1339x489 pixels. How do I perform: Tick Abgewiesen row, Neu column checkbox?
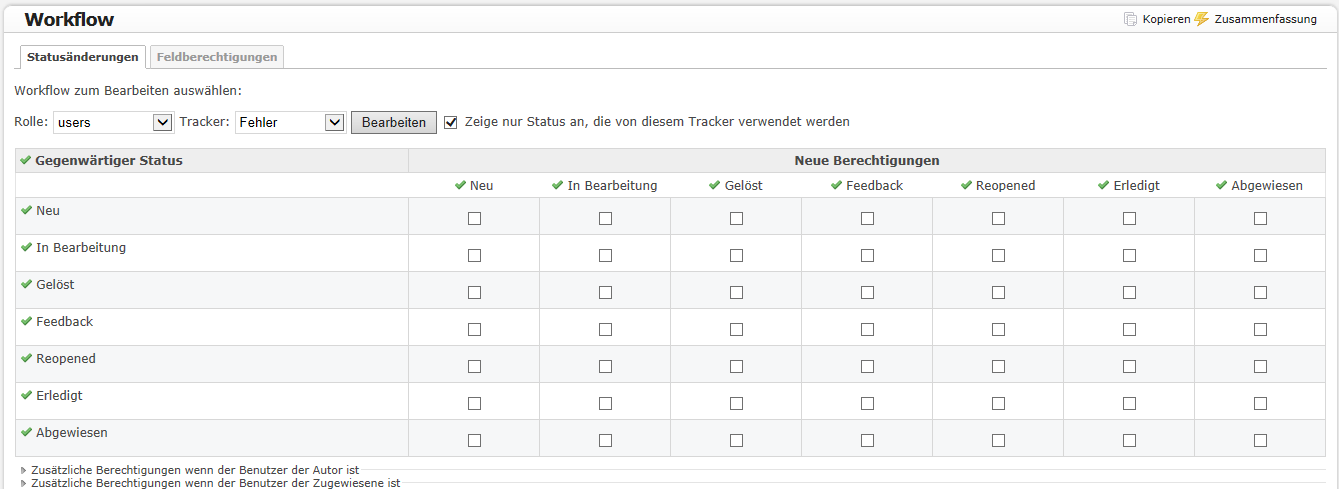[x=474, y=440]
